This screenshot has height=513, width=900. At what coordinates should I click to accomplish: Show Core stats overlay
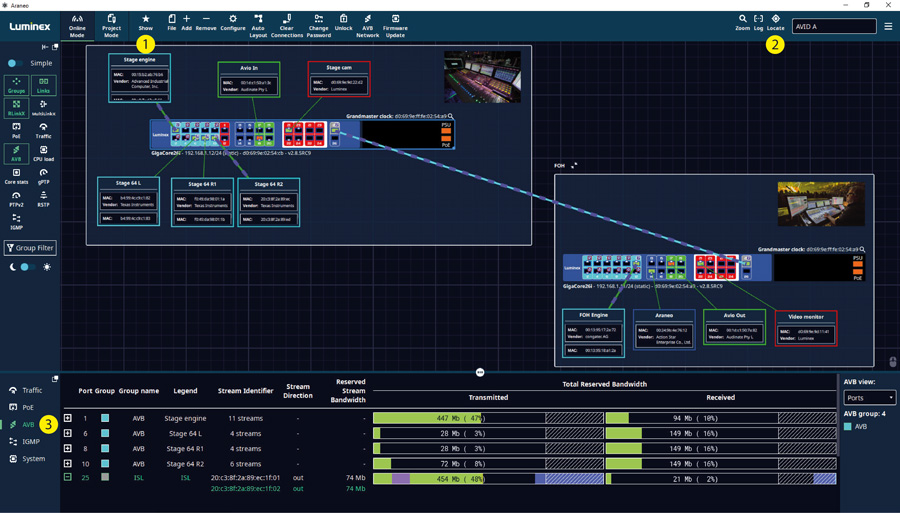point(16,176)
